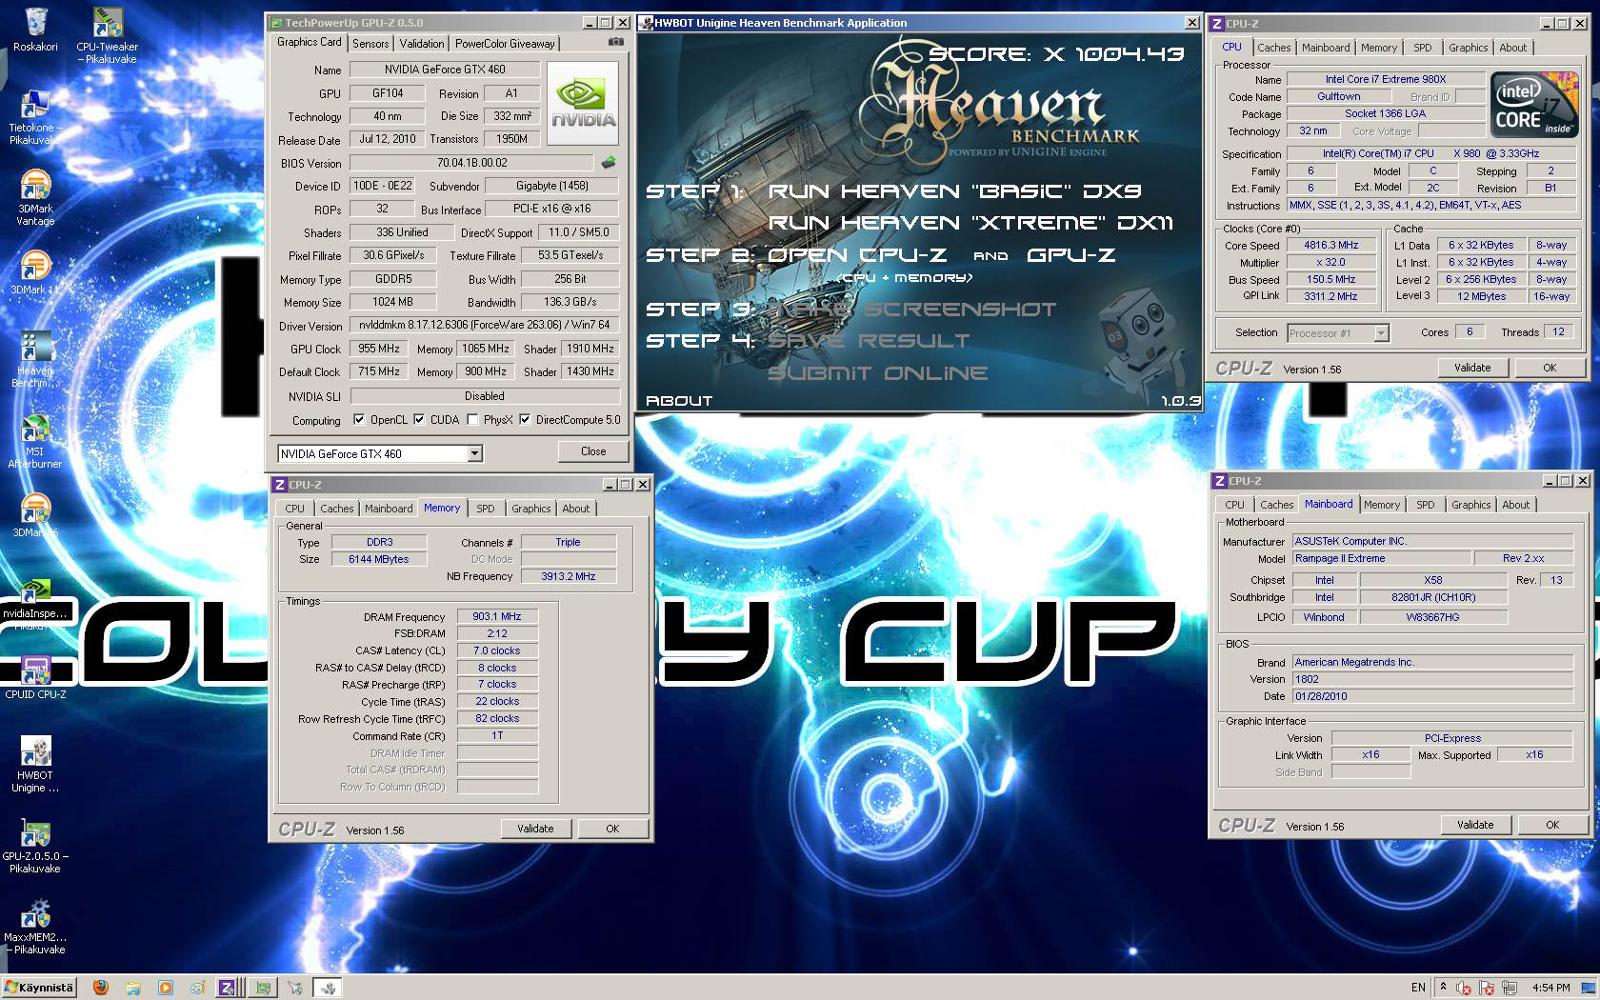Open About tab in the CPU-Z mainboard window
The width and height of the screenshot is (1600, 1000).
coord(1516,505)
